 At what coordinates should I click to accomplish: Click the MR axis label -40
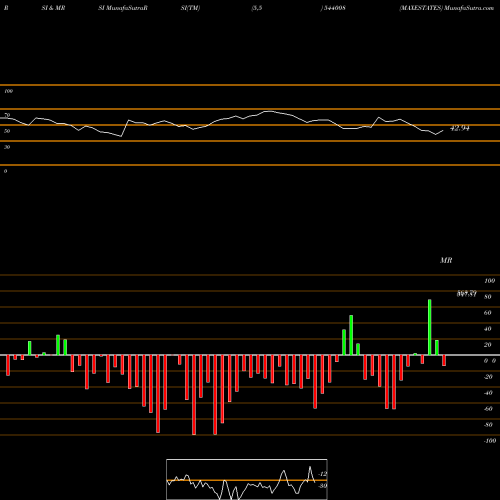coord(488,393)
